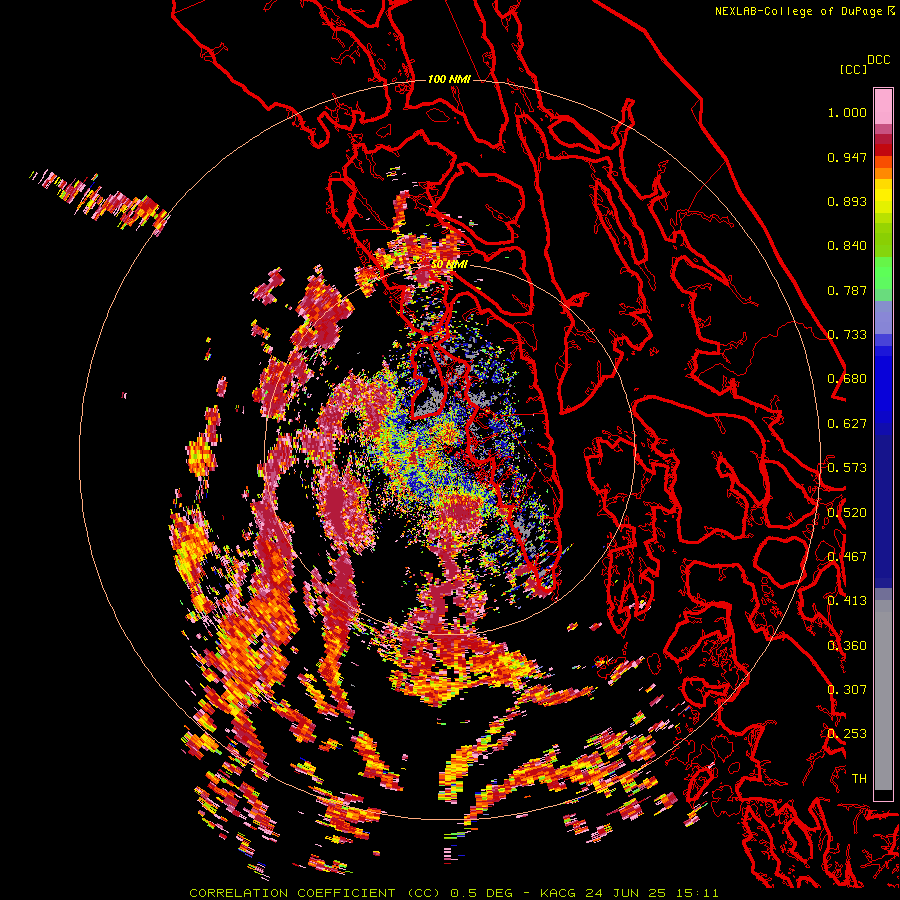The height and width of the screenshot is (900, 900).
Task: Click the 0.627 scale value
Action: 847,424
